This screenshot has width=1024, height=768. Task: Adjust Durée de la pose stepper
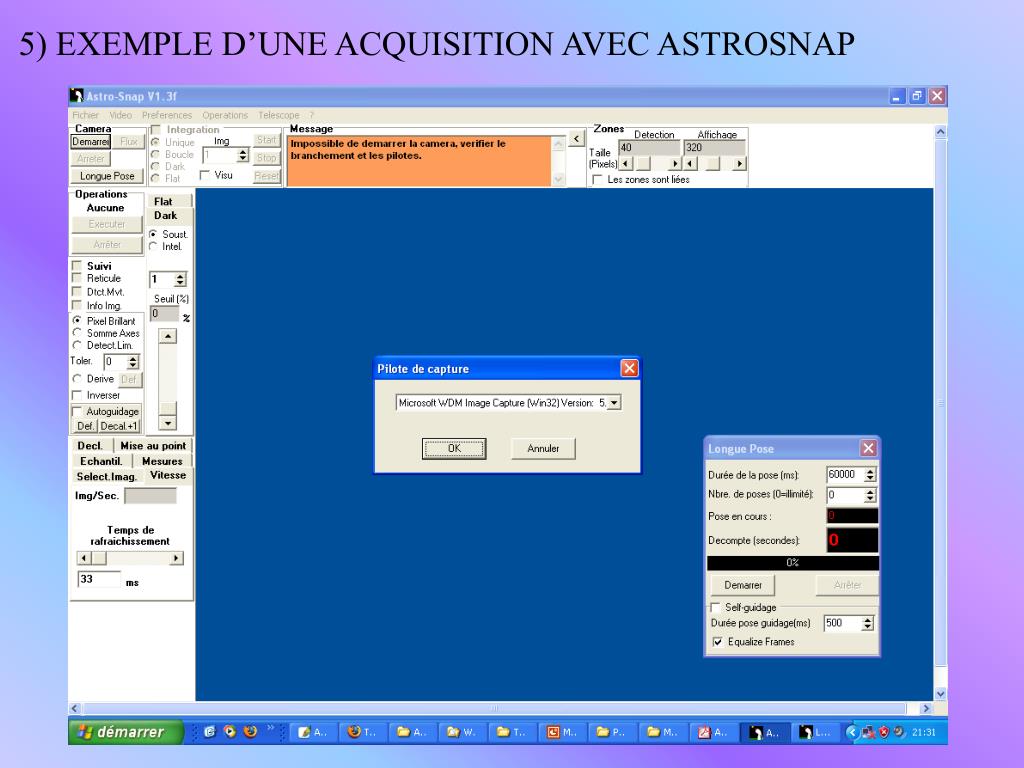point(870,475)
